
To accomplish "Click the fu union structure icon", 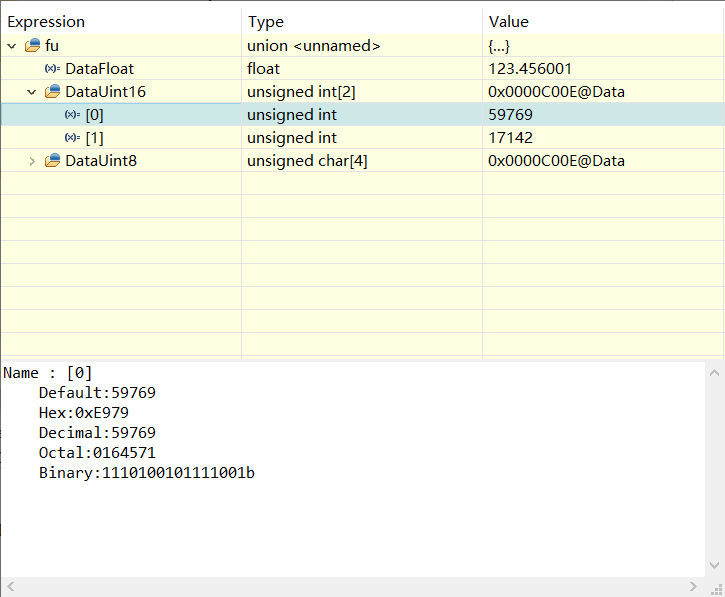I will pos(33,46).
